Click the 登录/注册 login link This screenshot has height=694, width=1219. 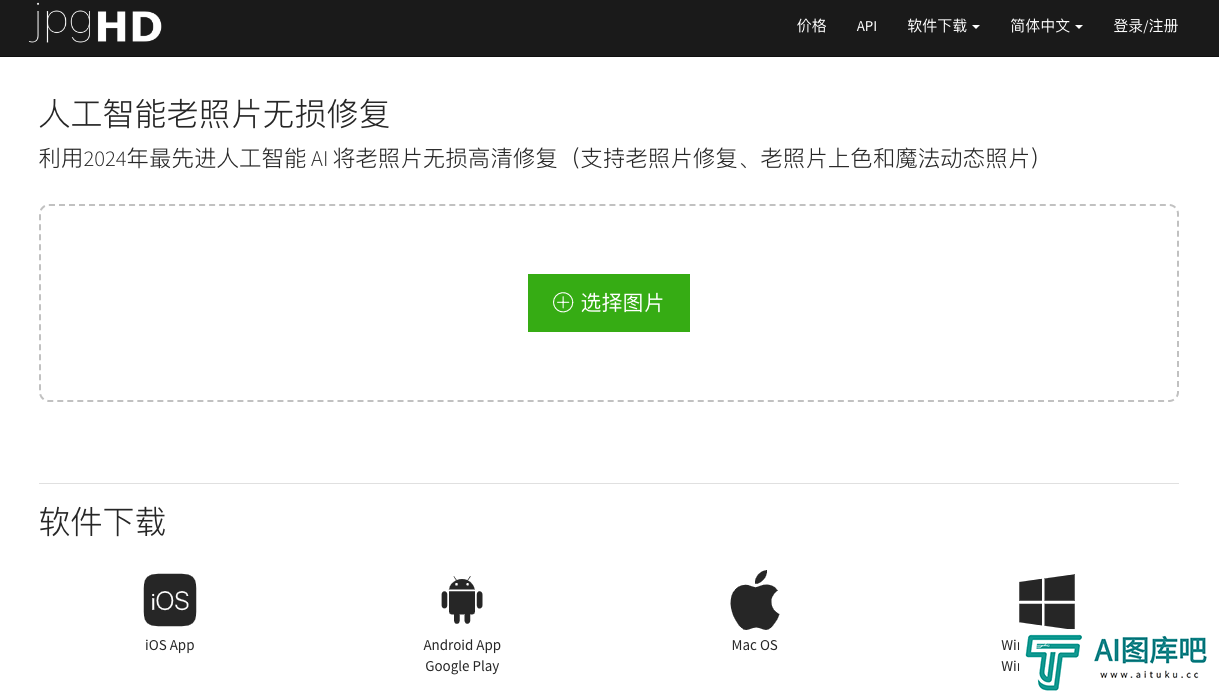pos(1145,26)
